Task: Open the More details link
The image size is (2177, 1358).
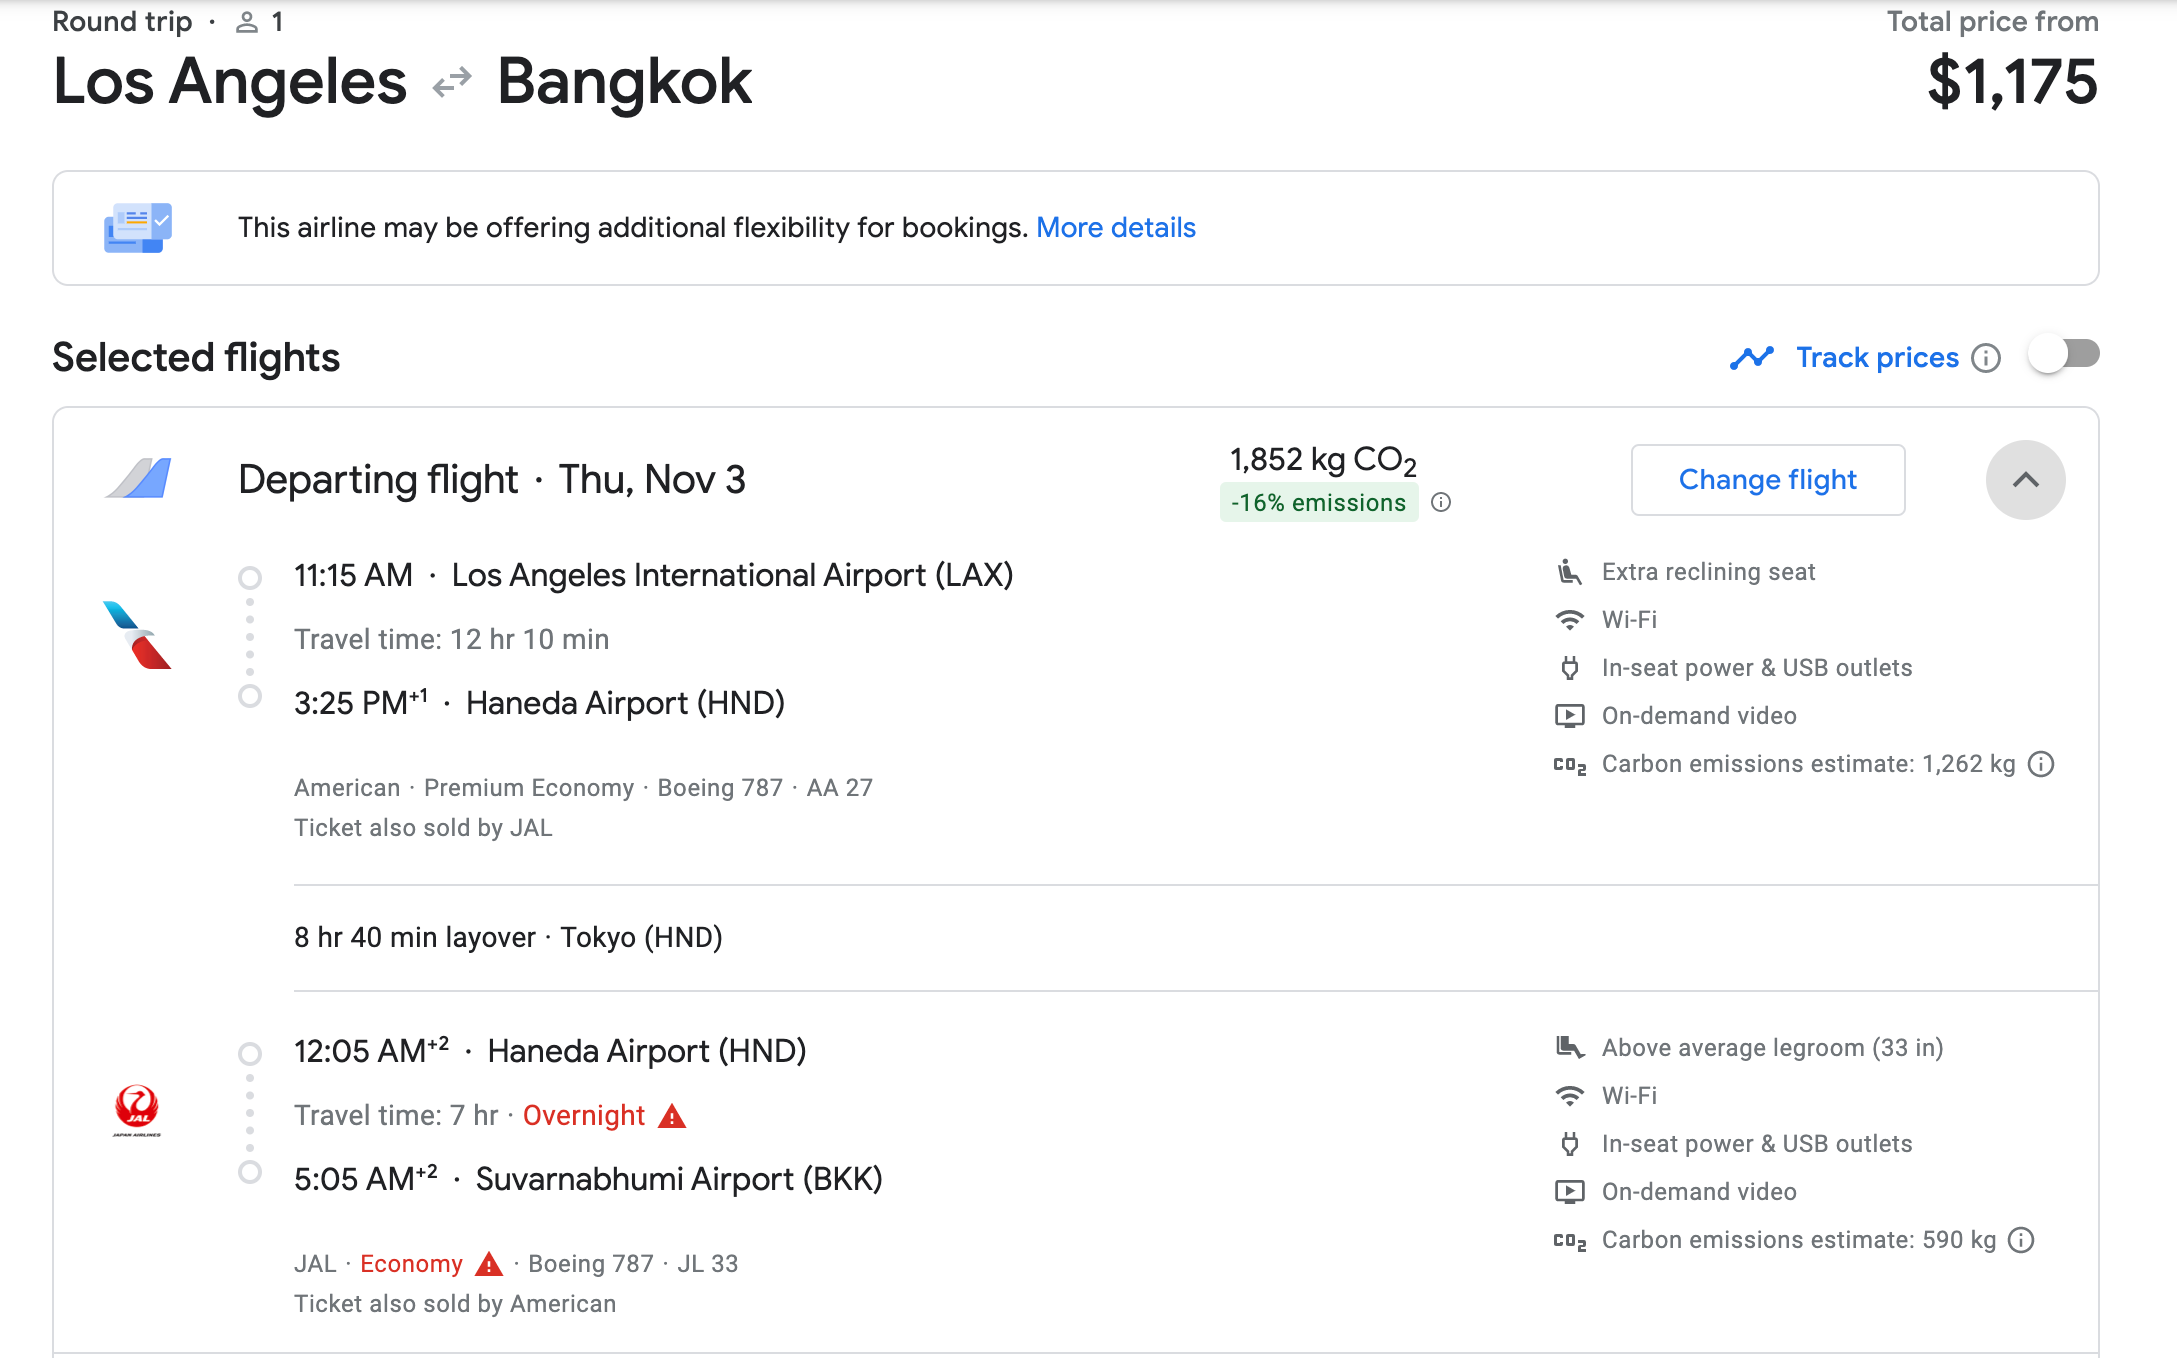Action: 1115,228
